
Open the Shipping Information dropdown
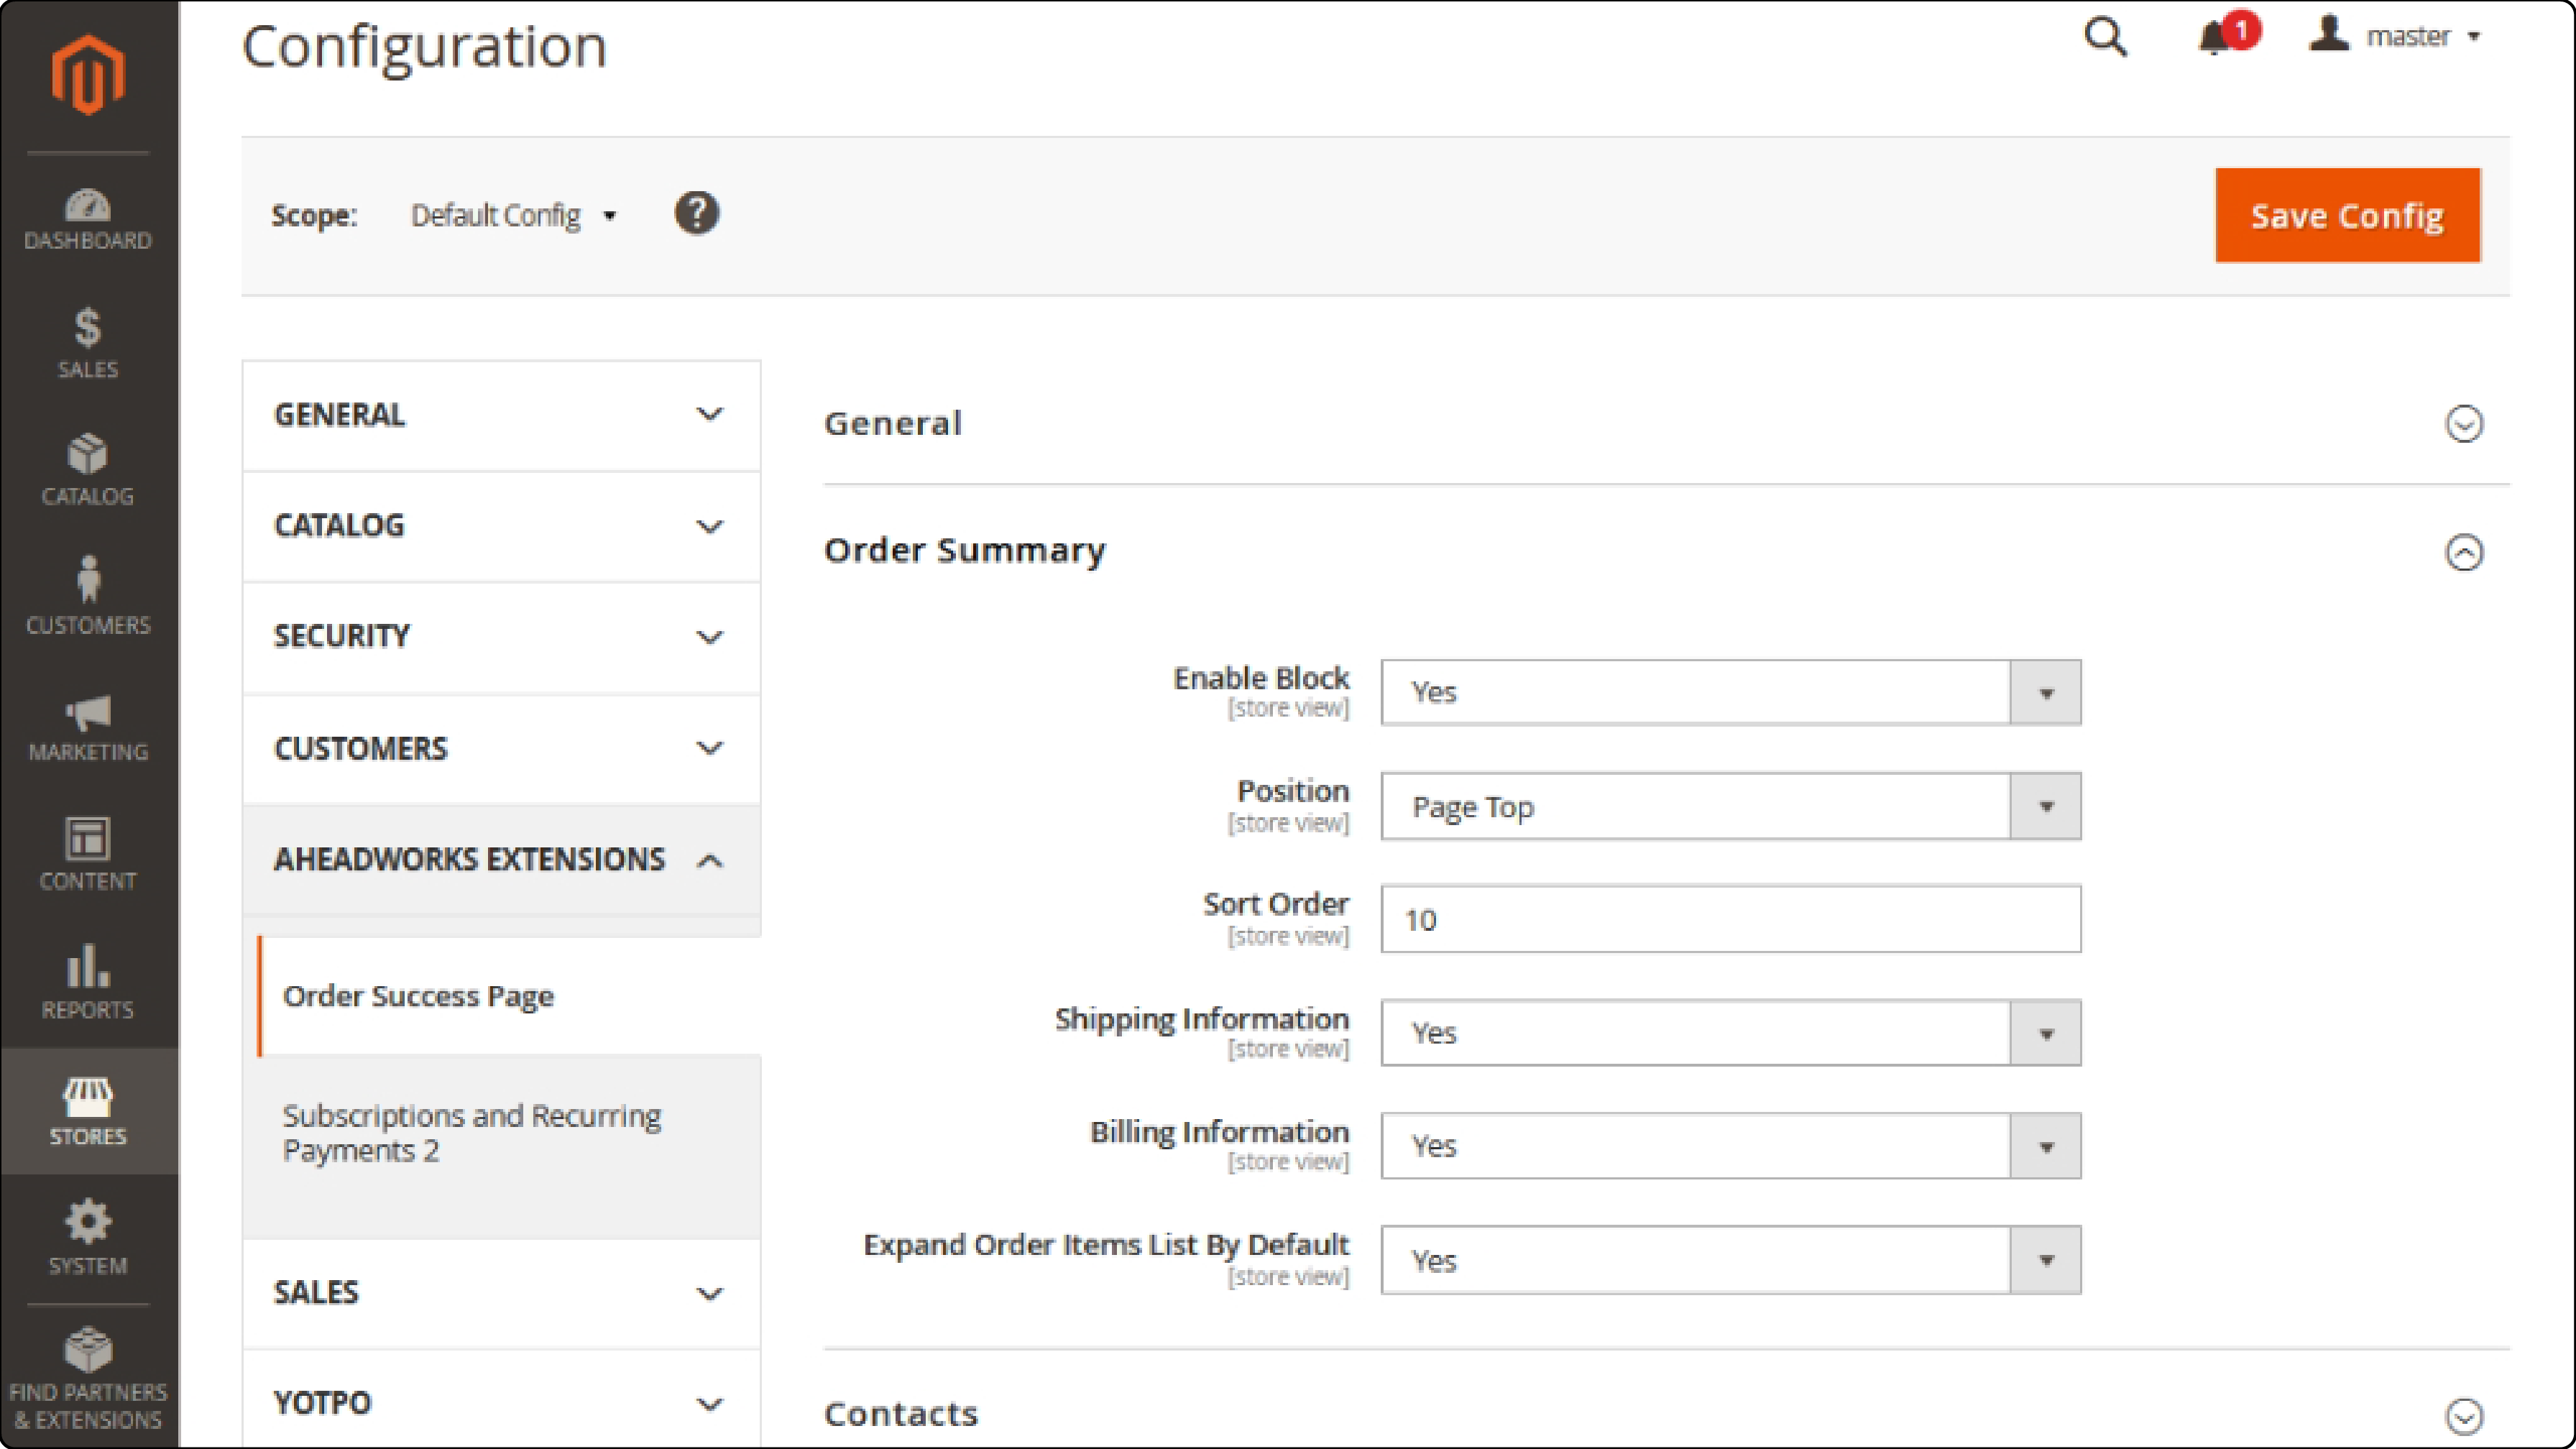[x=1731, y=1033]
